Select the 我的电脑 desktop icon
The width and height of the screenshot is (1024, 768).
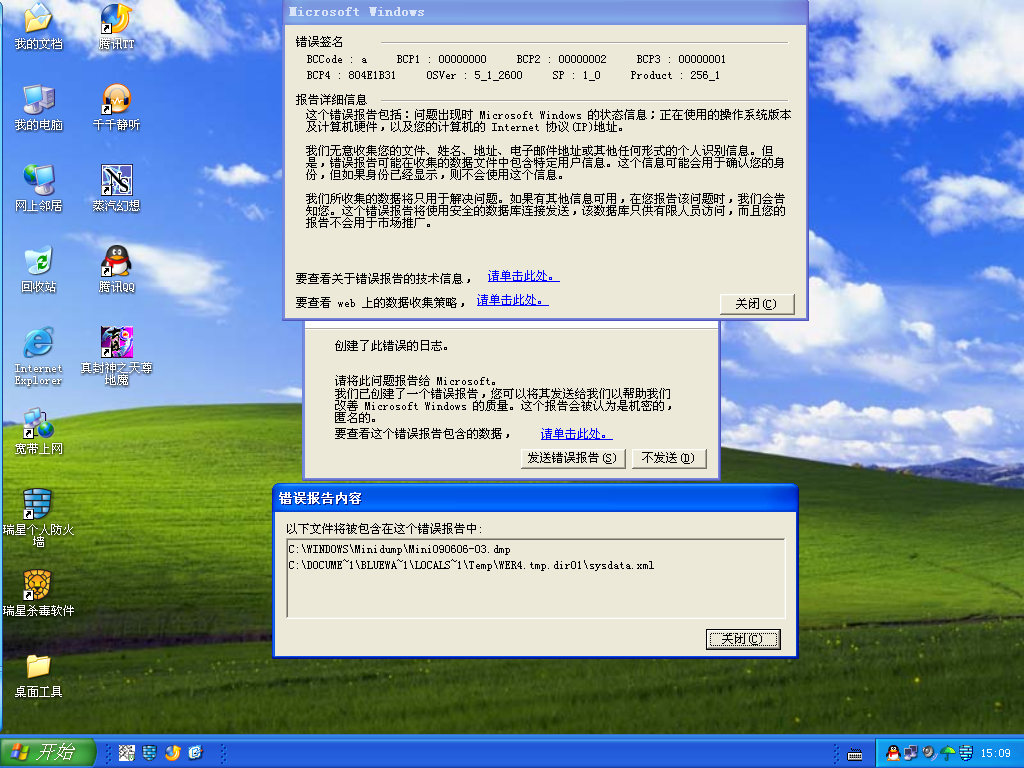click(x=39, y=108)
